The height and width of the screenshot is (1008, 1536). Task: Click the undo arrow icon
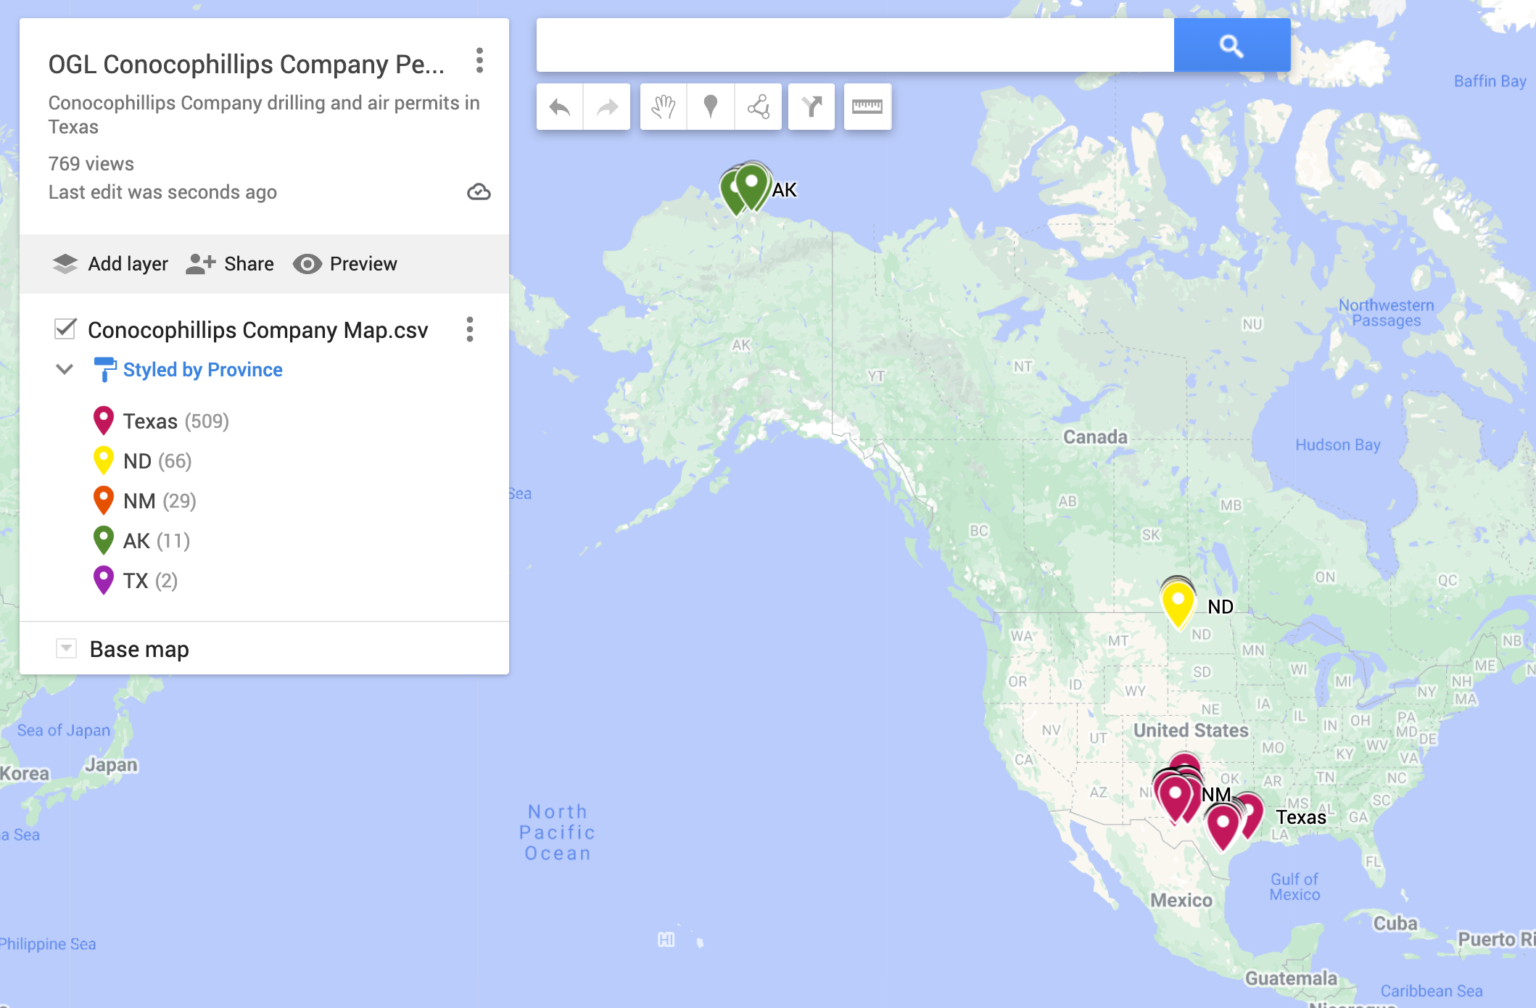560,107
